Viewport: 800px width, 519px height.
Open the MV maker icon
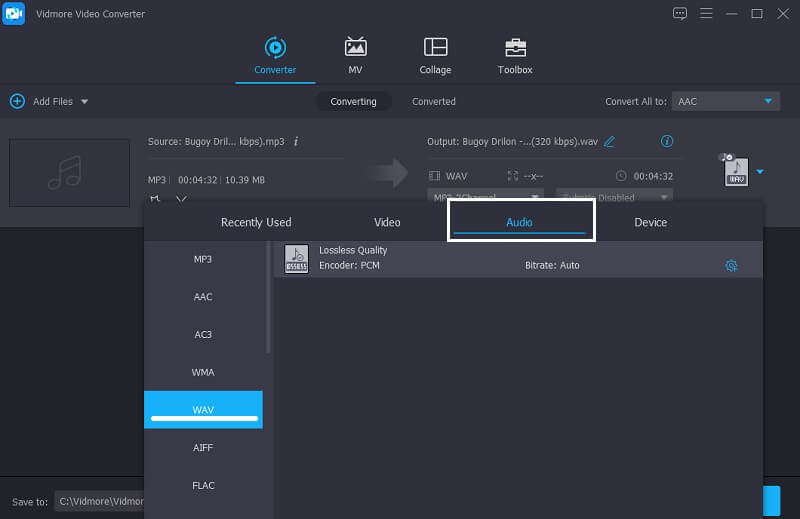point(355,56)
